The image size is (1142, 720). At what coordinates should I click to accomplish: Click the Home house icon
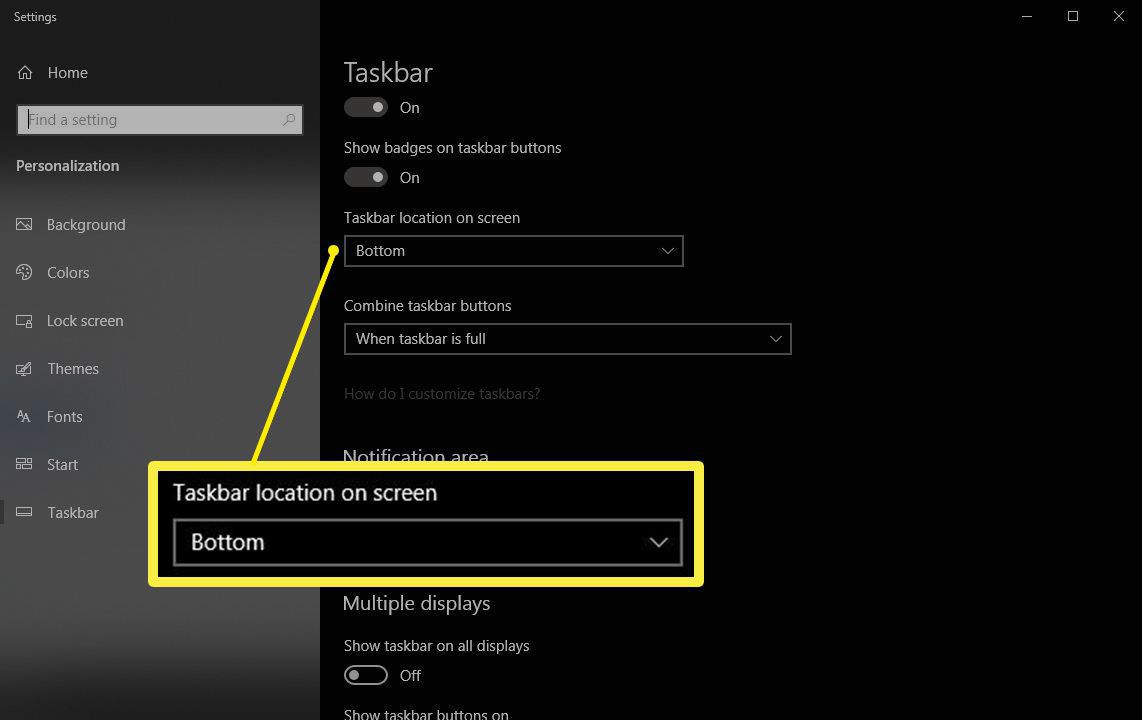[25, 73]
